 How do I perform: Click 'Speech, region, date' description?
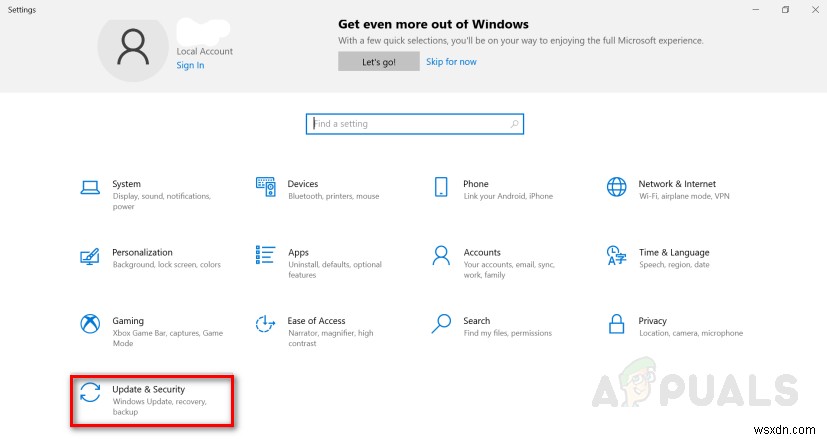point(674,265)
